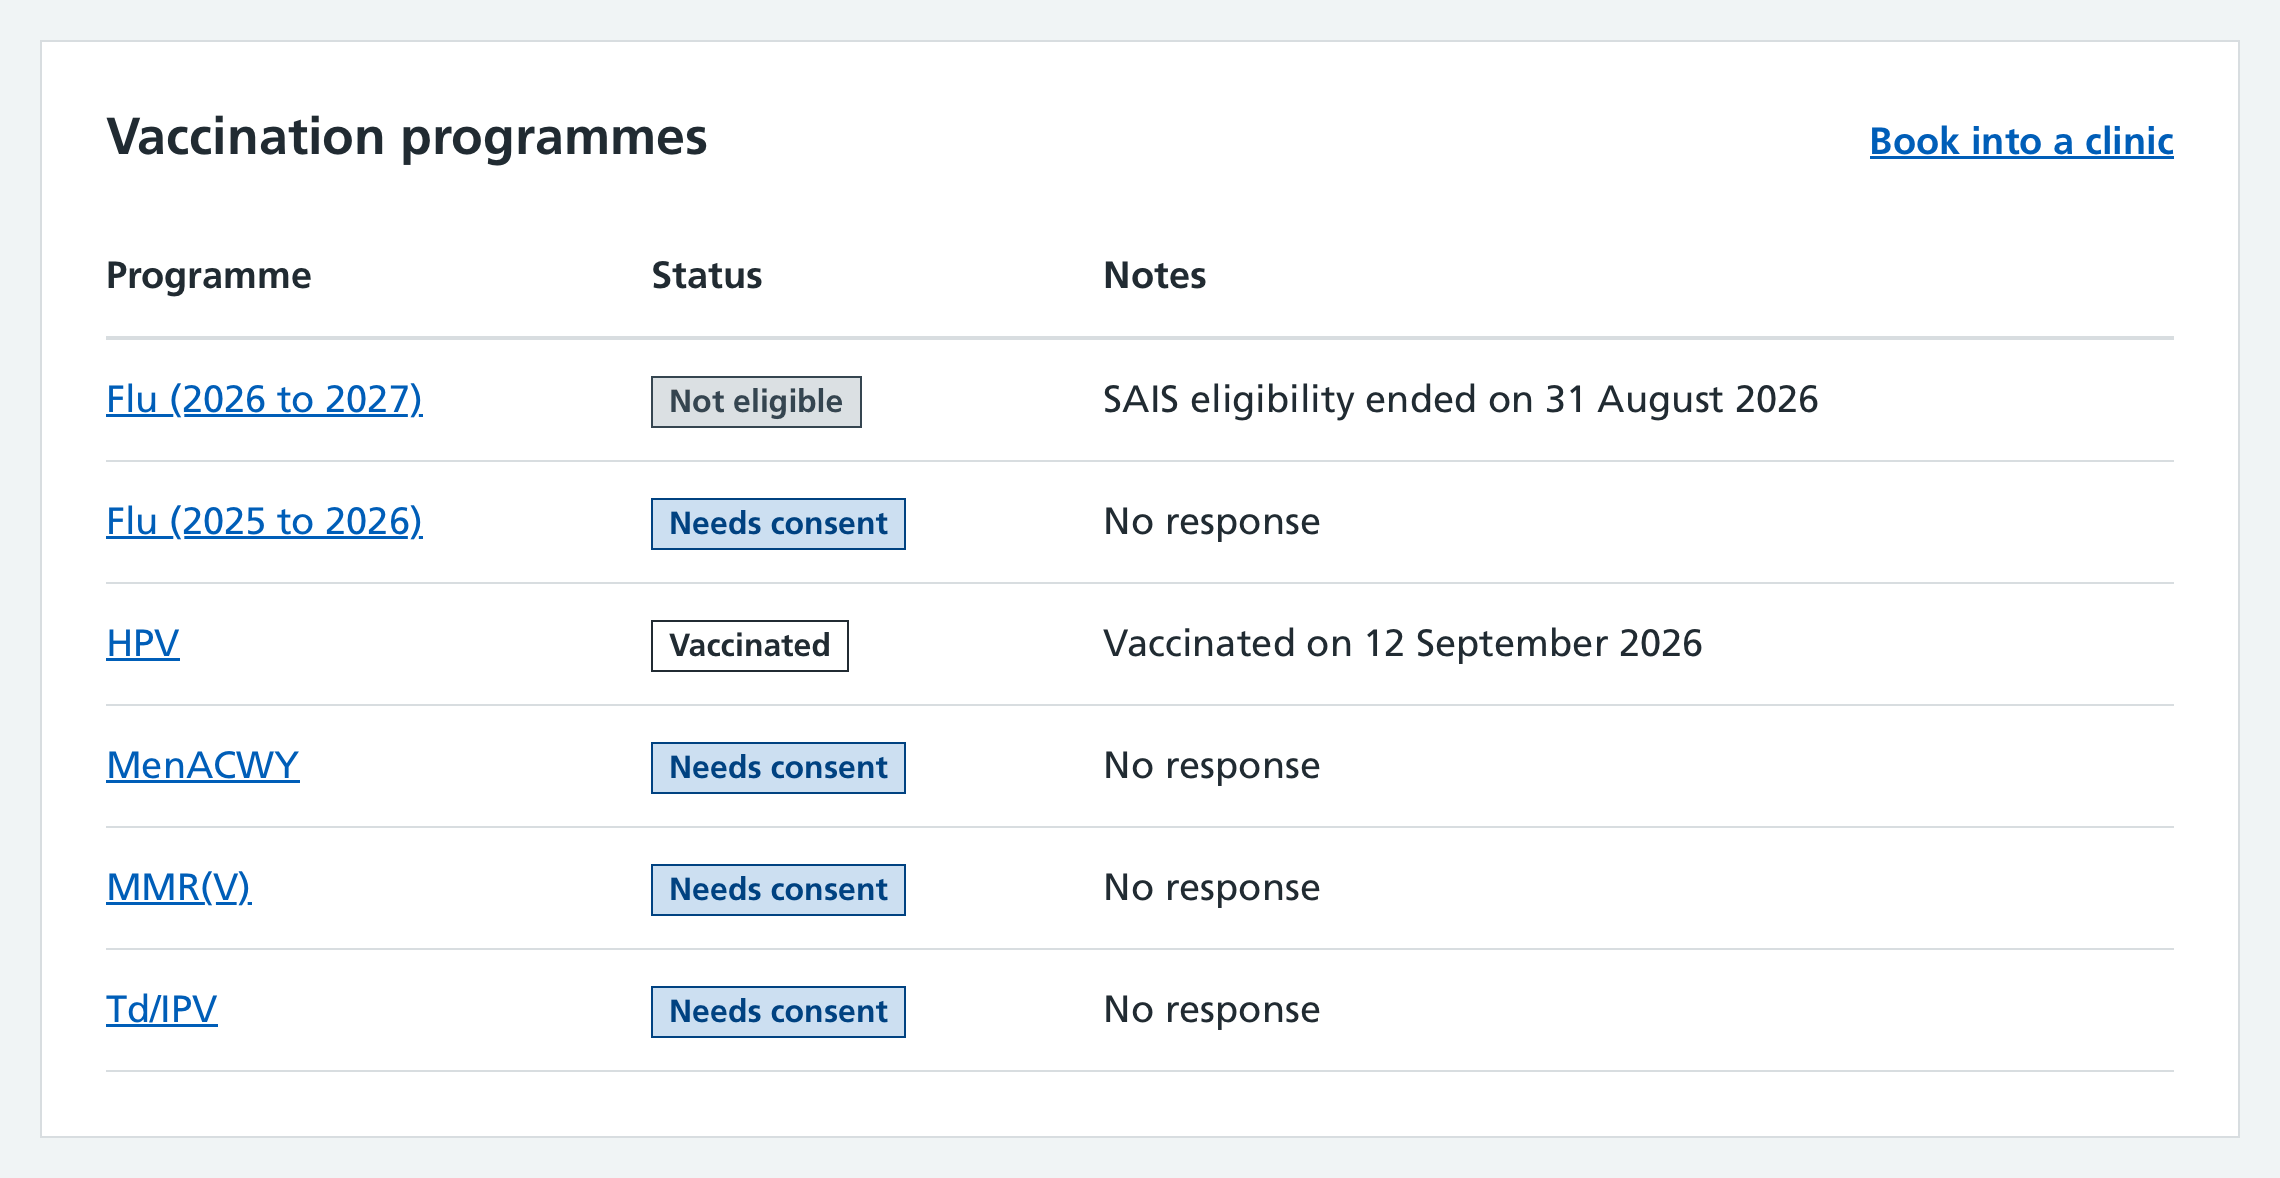Click No response note in MMR(V) row

(1212, 888)
